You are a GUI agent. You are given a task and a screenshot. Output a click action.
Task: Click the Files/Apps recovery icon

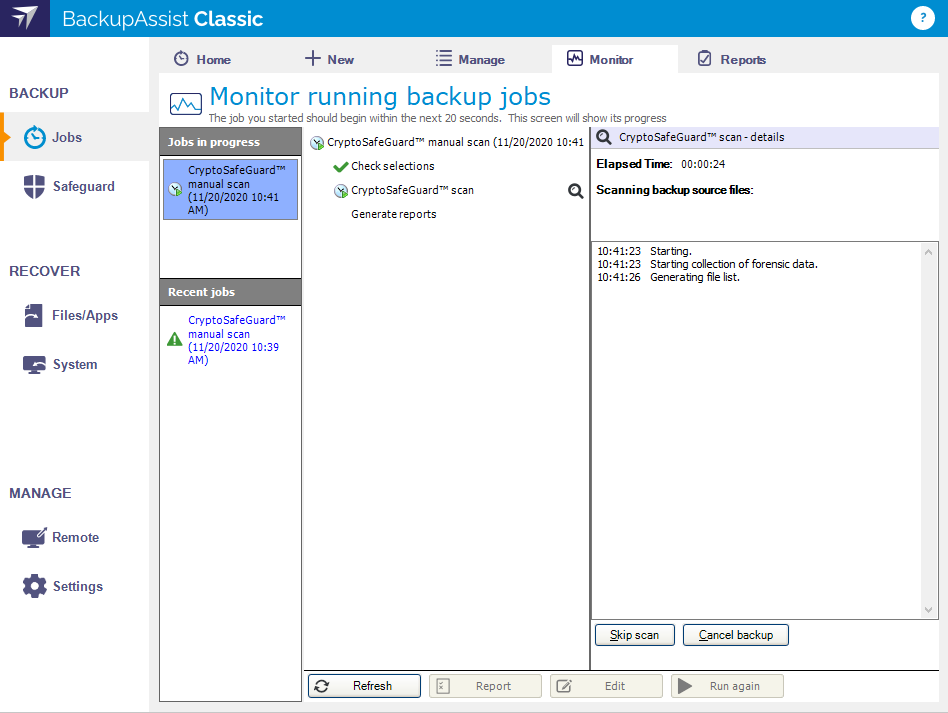[x=33, y=315]
